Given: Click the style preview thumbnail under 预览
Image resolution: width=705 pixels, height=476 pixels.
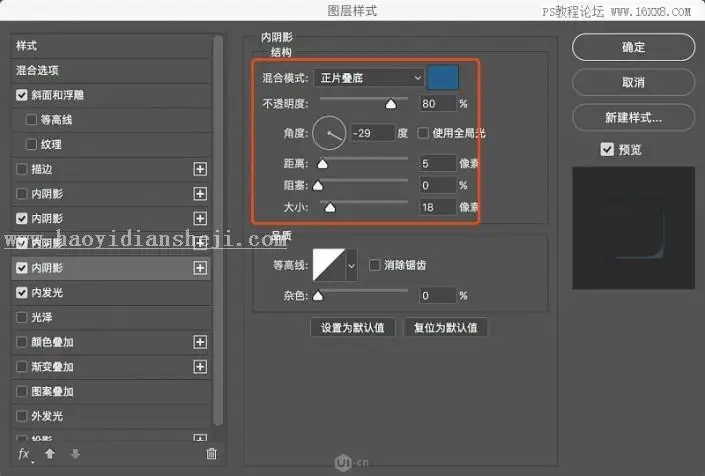Looking at the screenshot, I should 634,228.
